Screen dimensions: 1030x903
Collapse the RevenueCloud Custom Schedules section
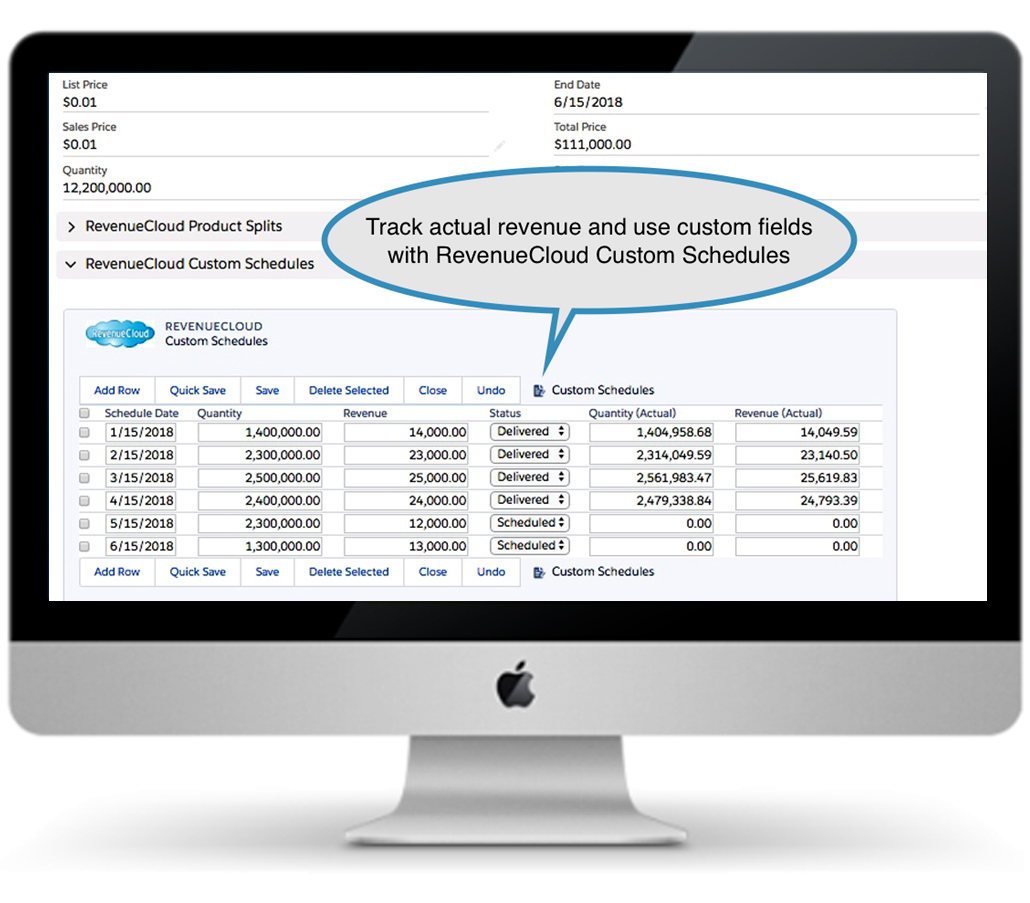tap(70, 264)
